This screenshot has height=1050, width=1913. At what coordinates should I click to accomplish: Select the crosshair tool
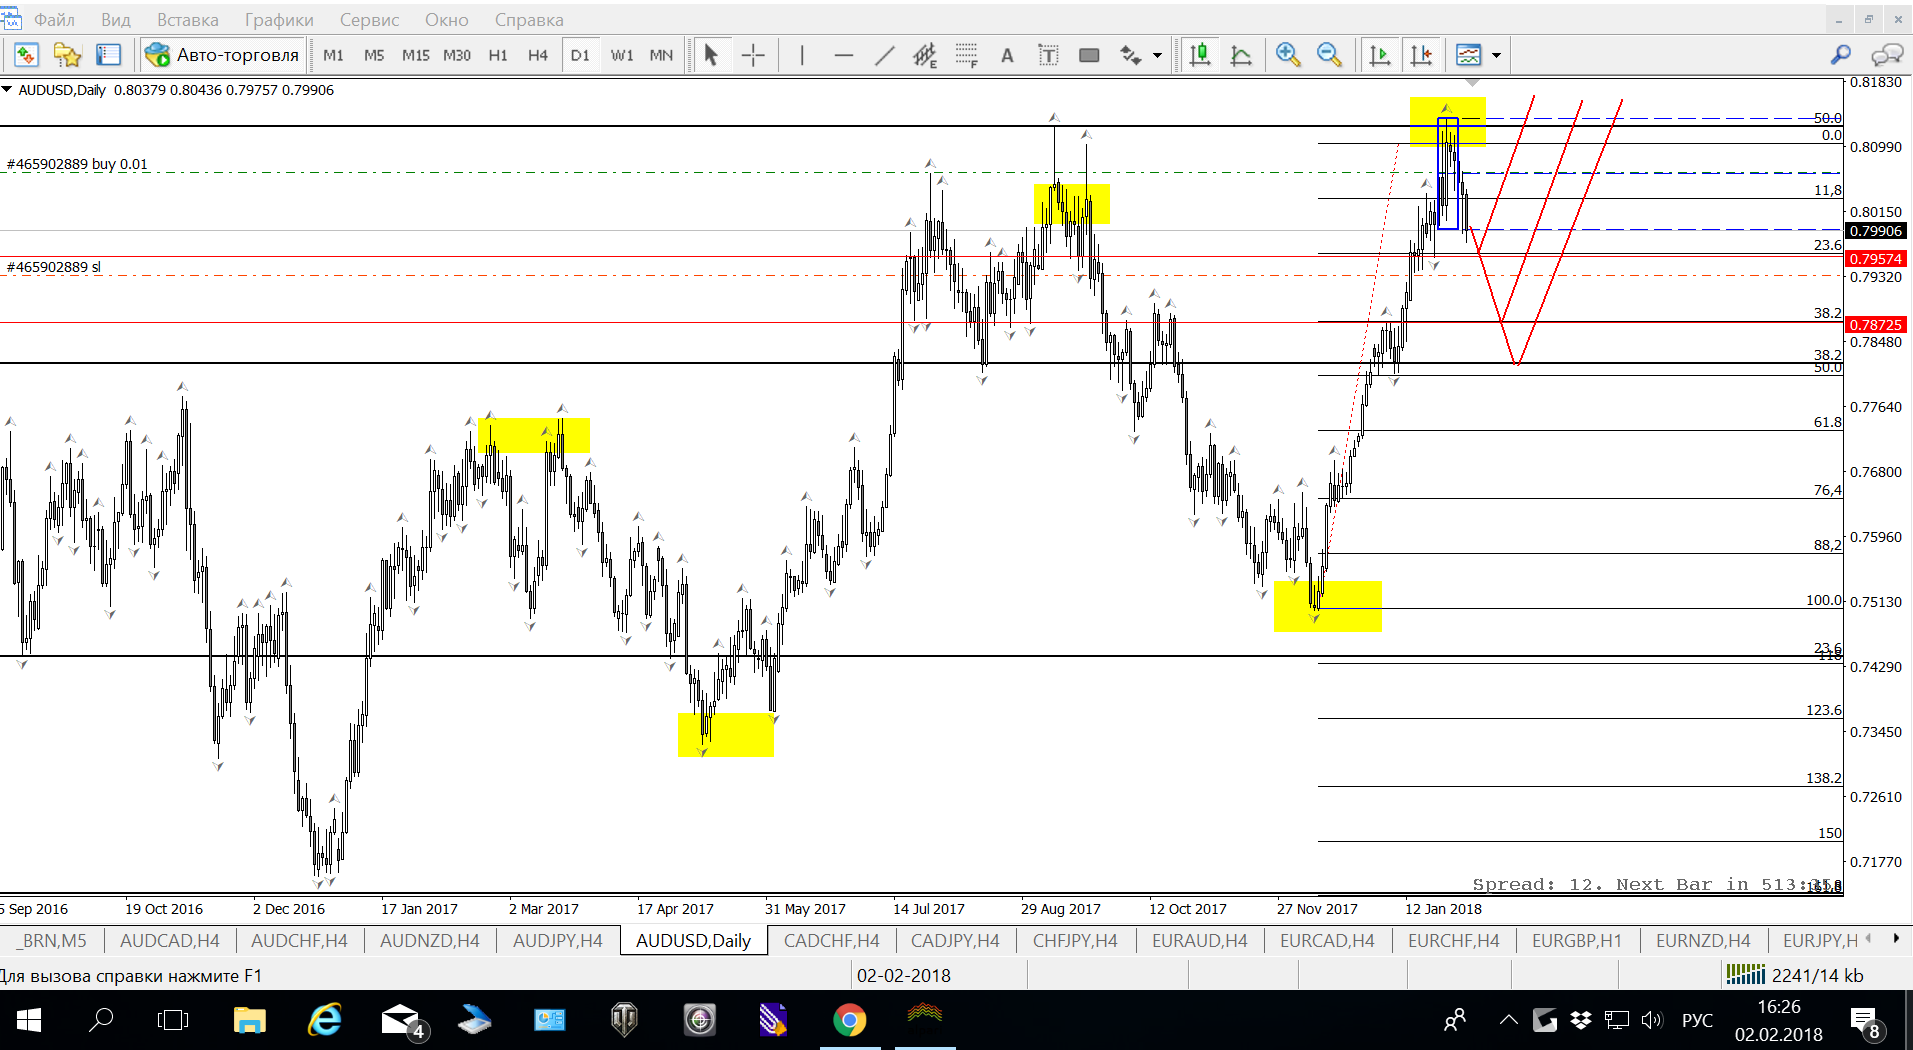(x=753, y=56)
